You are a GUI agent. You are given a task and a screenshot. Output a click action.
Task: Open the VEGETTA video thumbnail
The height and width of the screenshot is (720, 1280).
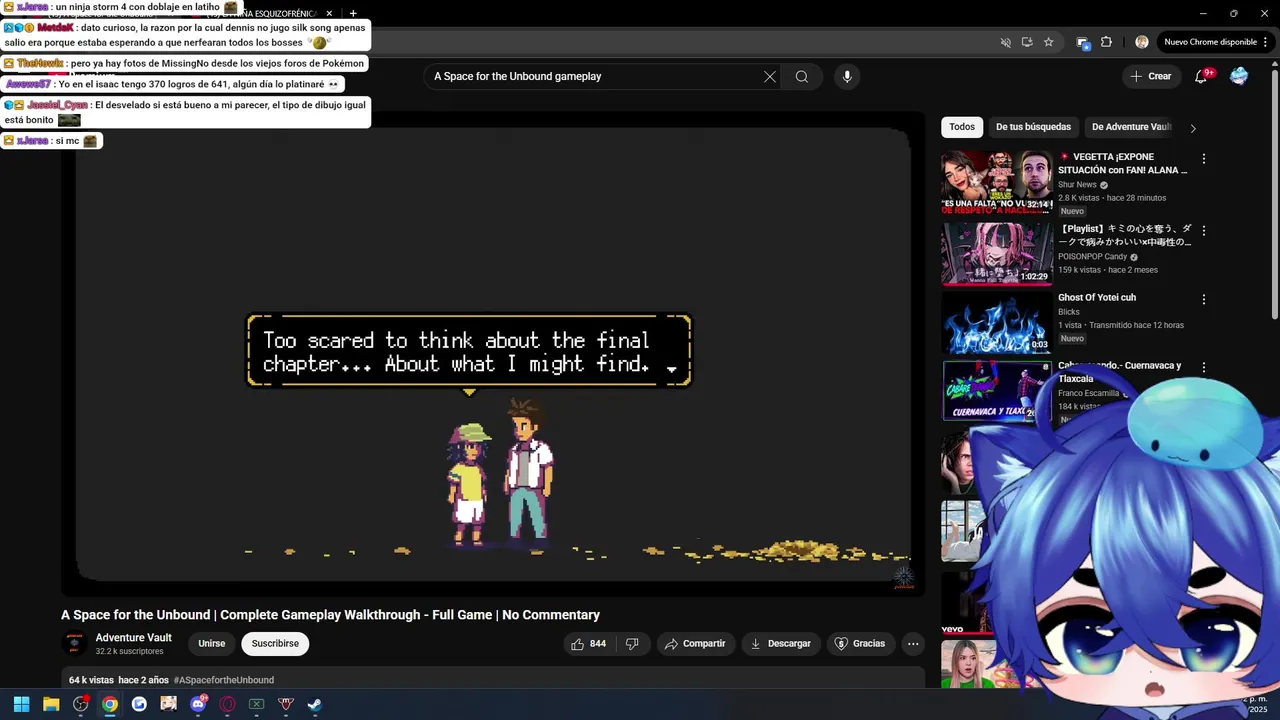pos(997,182)
